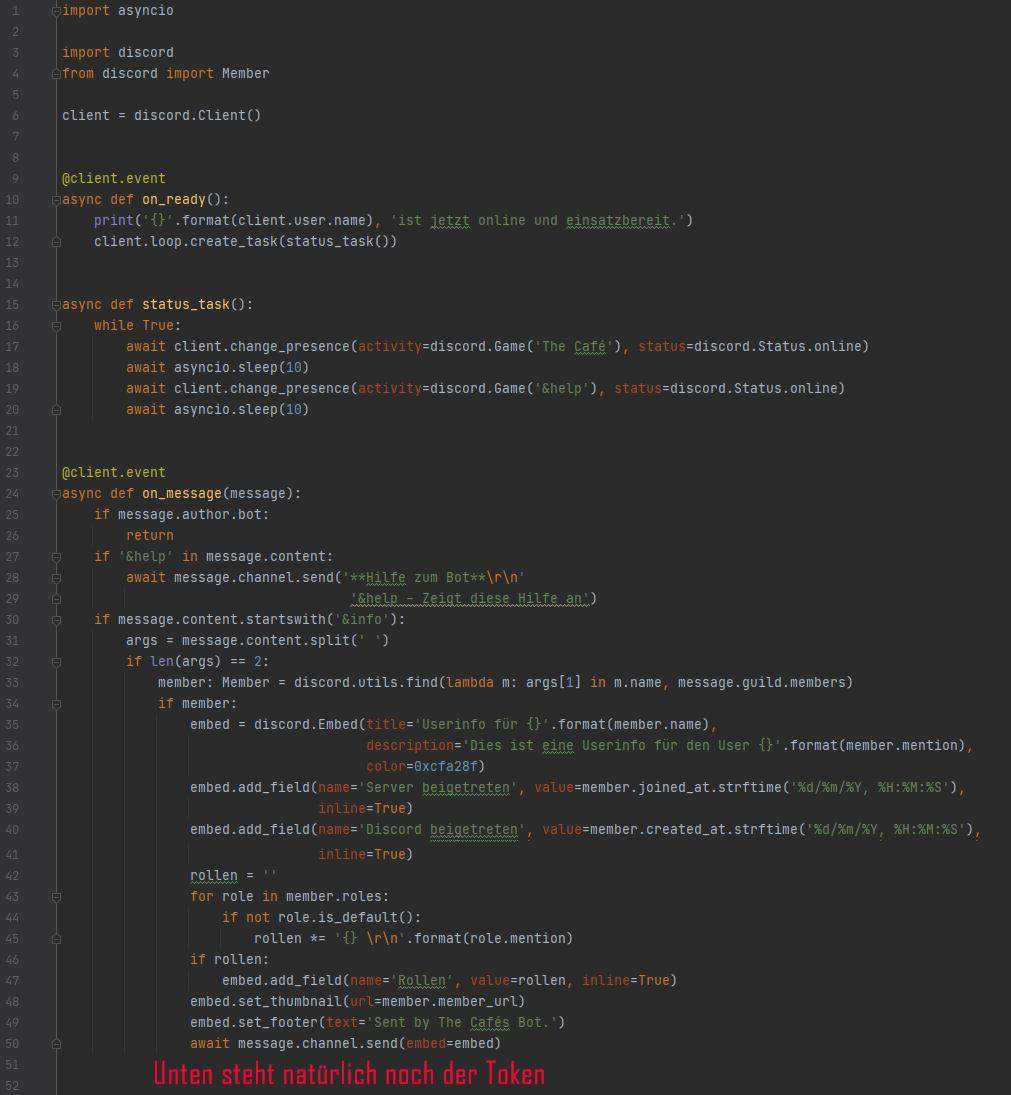Fold the if '&help' condition block

56,556
